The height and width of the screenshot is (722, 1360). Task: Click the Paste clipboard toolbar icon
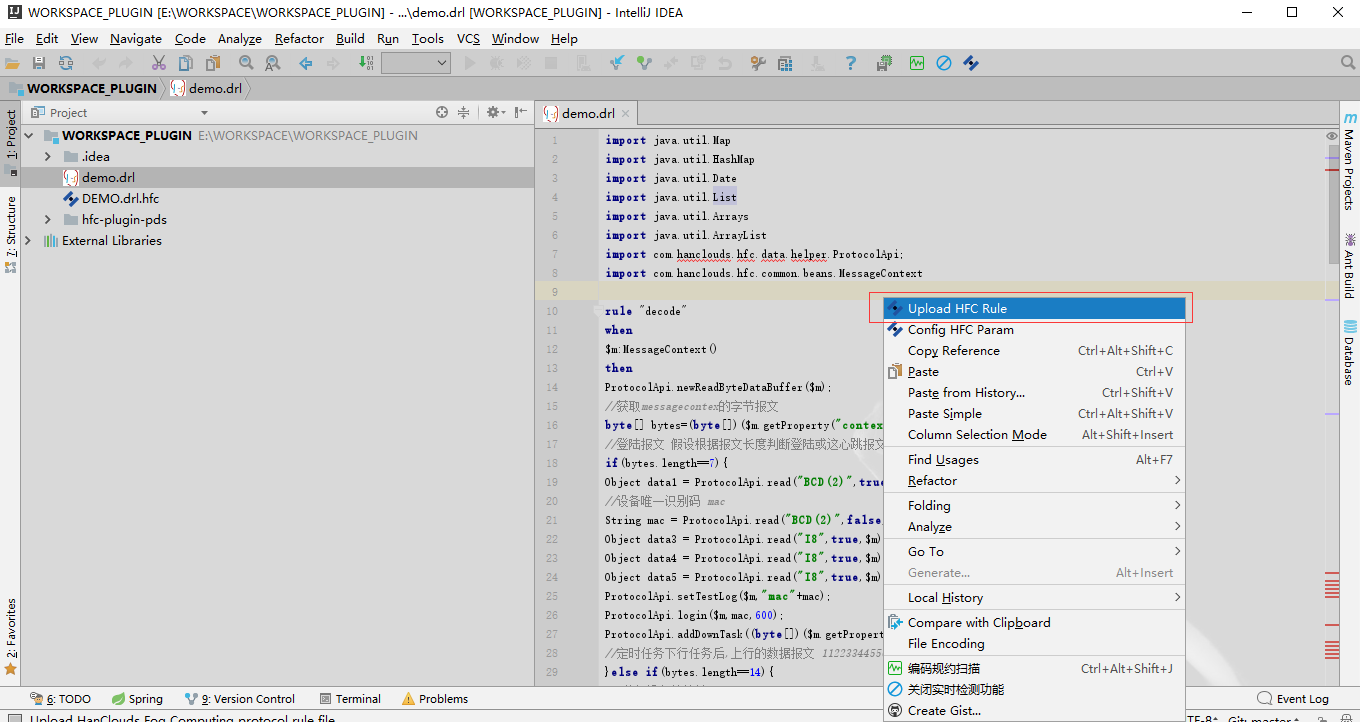tap(212, 63)
